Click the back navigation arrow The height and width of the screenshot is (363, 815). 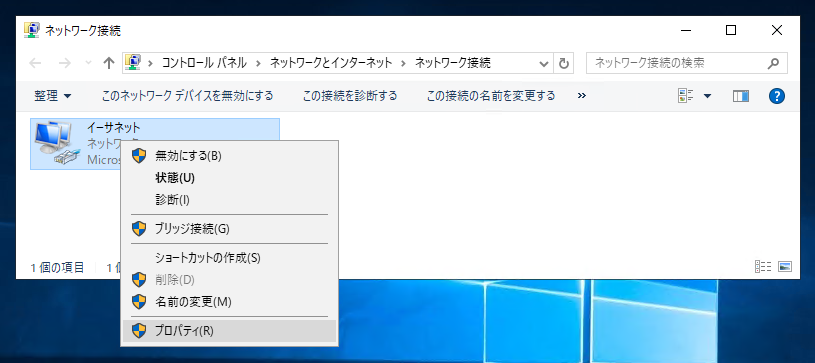[x=35, y=63]
